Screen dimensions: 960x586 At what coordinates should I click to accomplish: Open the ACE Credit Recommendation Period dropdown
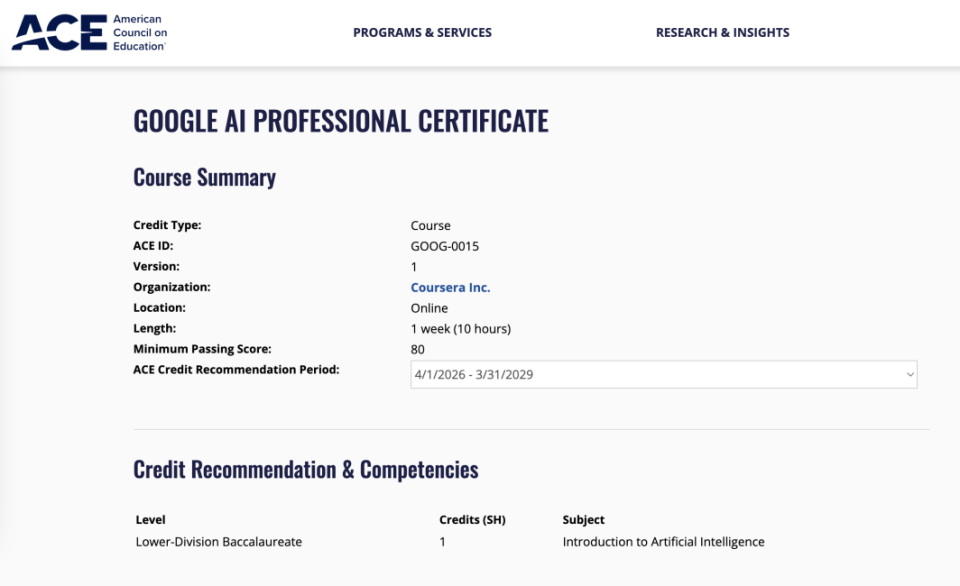pos(664,374)
